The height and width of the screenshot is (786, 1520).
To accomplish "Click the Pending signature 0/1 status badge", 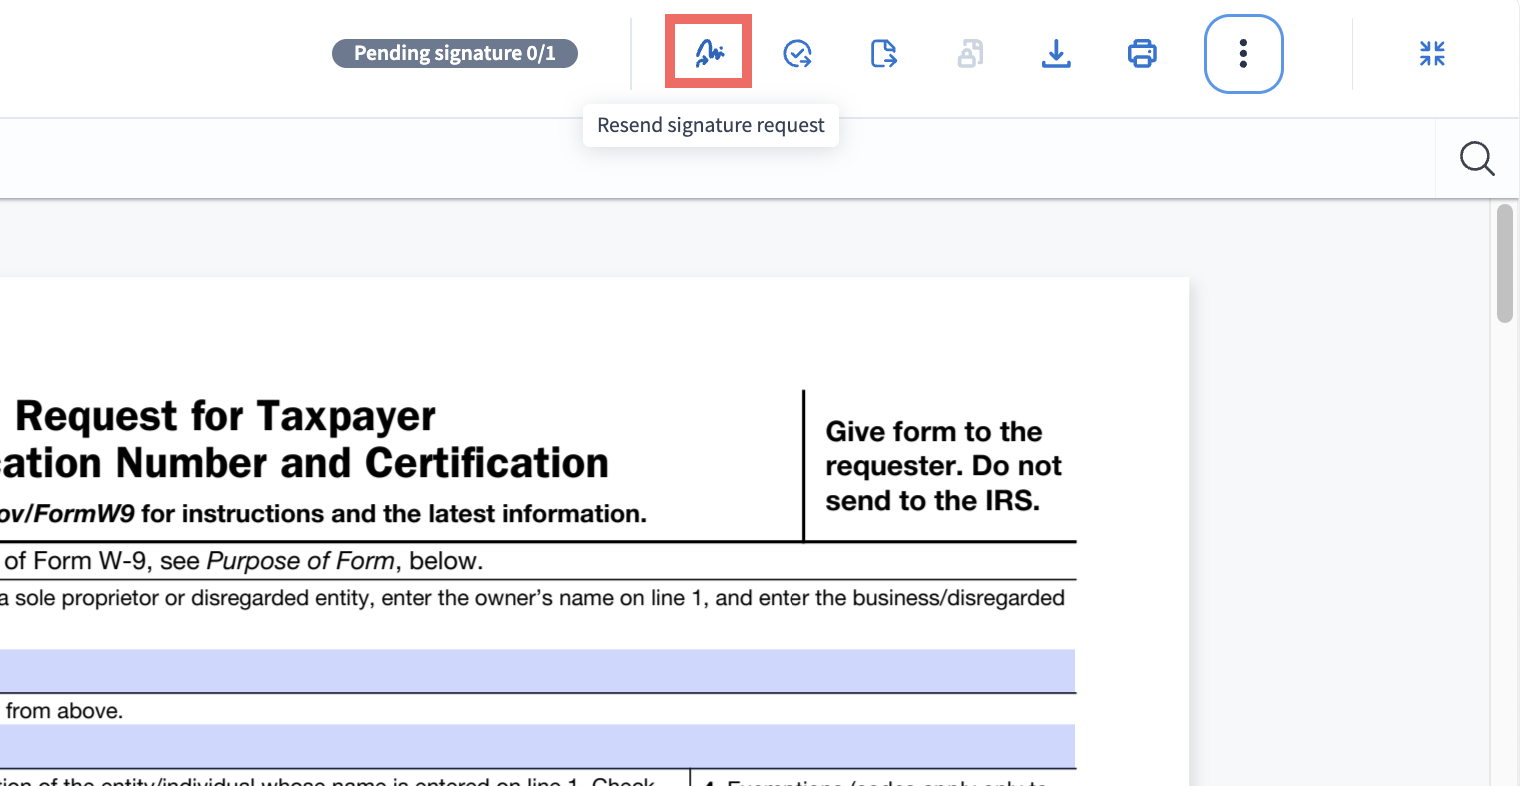I will (x=455, y=53).
